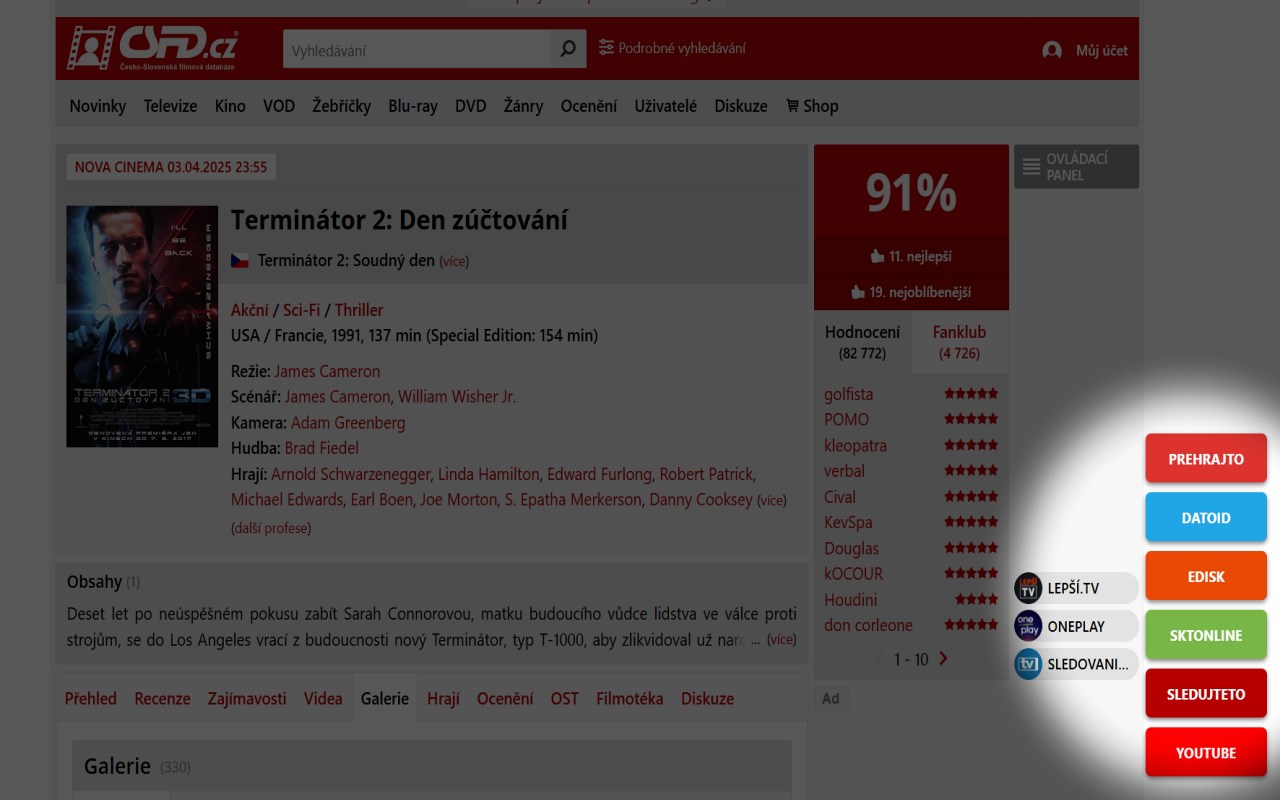Click the green SKTONLINE button
The height and width of the screenshot is (800, 1280).
(x=1206, y=635)
